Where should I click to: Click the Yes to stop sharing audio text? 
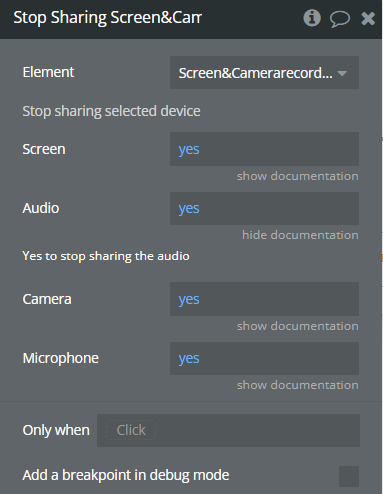click(x=106, y=256)
